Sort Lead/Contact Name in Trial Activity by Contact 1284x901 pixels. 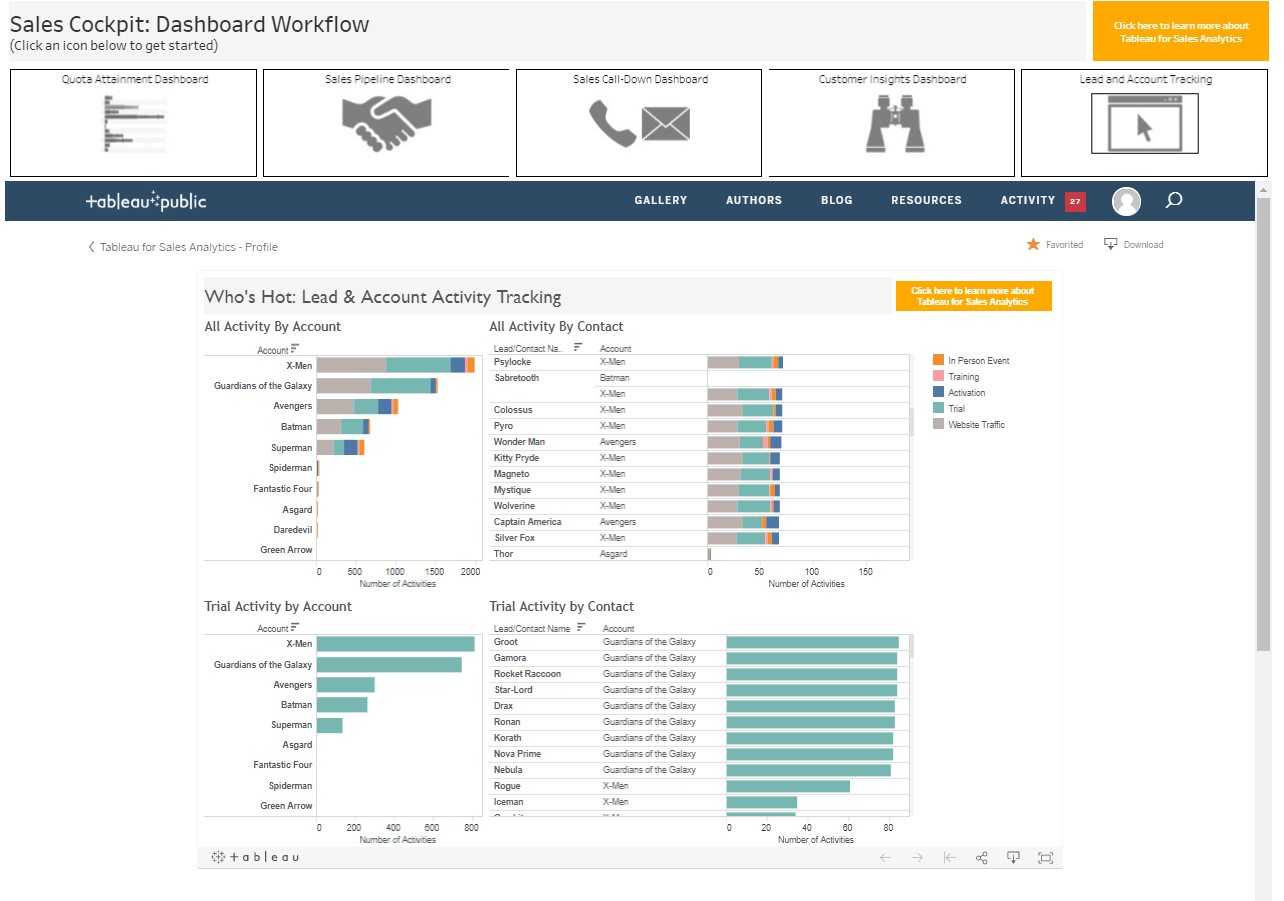click(582, 627)
